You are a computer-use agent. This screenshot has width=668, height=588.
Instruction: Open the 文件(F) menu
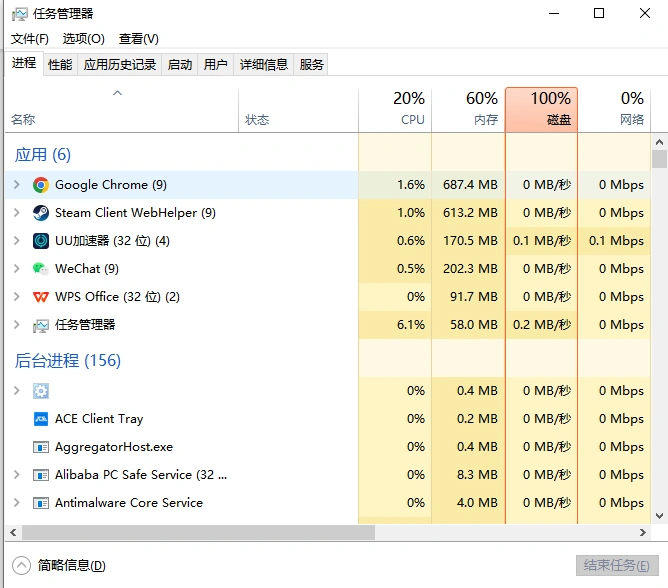pyautogui.click(x=30, y=39)
